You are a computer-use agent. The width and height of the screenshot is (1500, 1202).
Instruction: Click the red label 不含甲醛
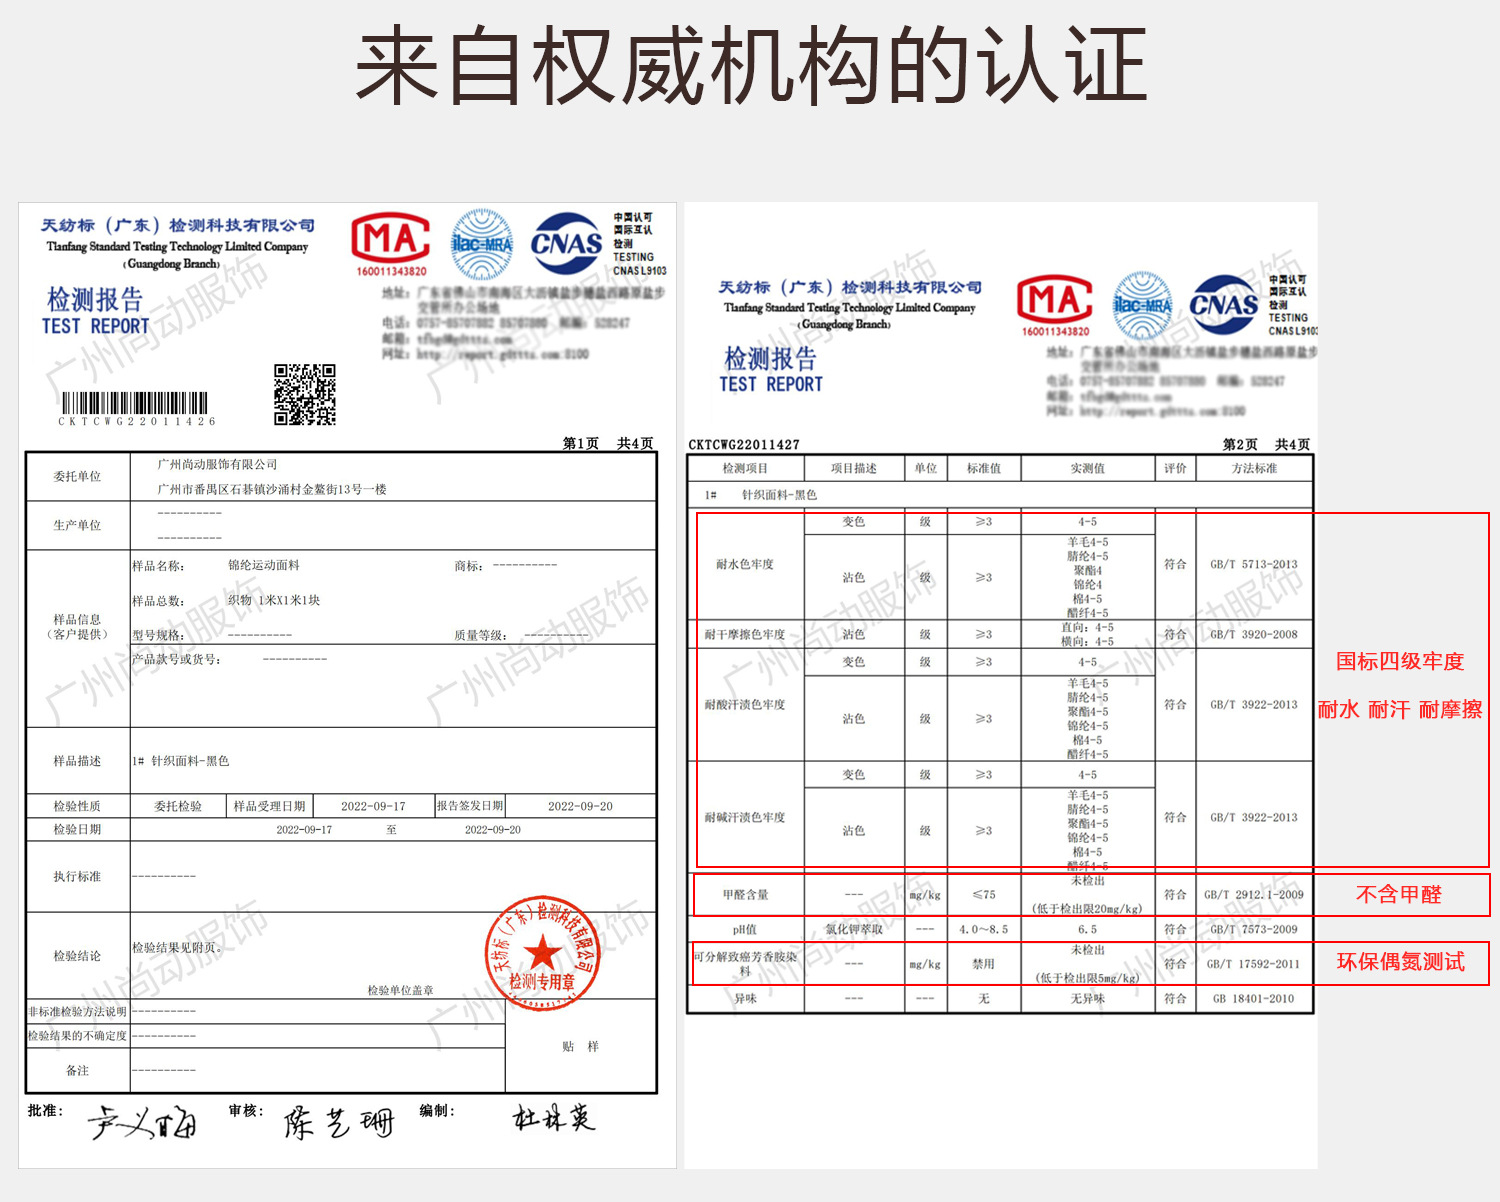[1399, 894]
